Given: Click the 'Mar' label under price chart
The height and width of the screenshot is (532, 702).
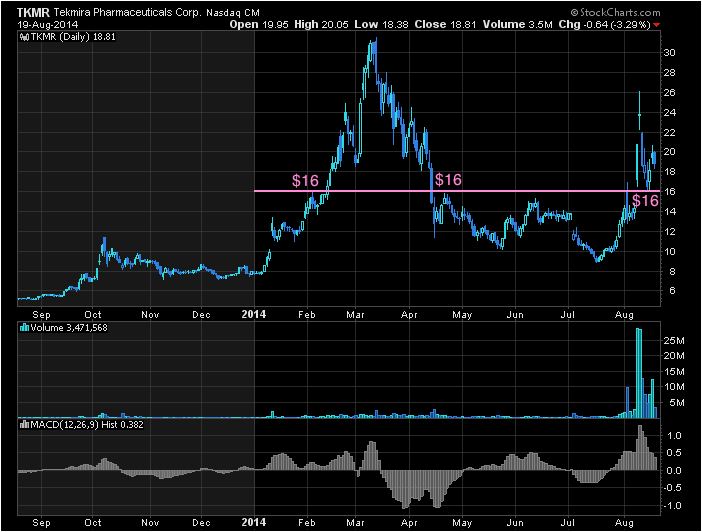Looking at the screenshot, I should 355,315.
